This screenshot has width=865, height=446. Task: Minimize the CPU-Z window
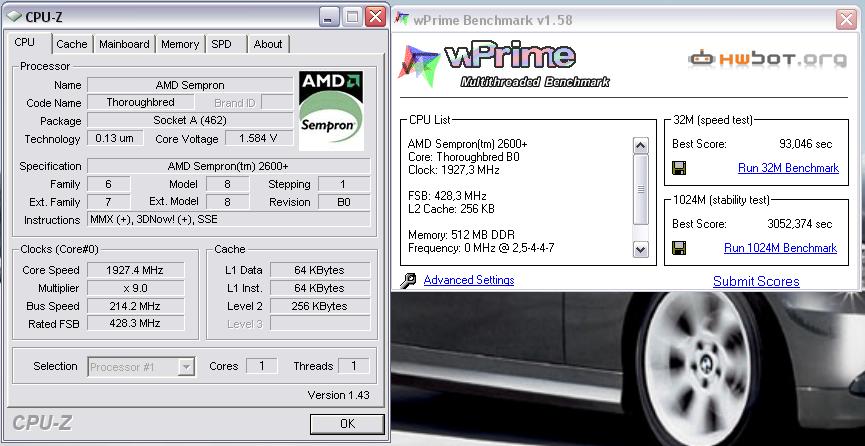[328, 17]
